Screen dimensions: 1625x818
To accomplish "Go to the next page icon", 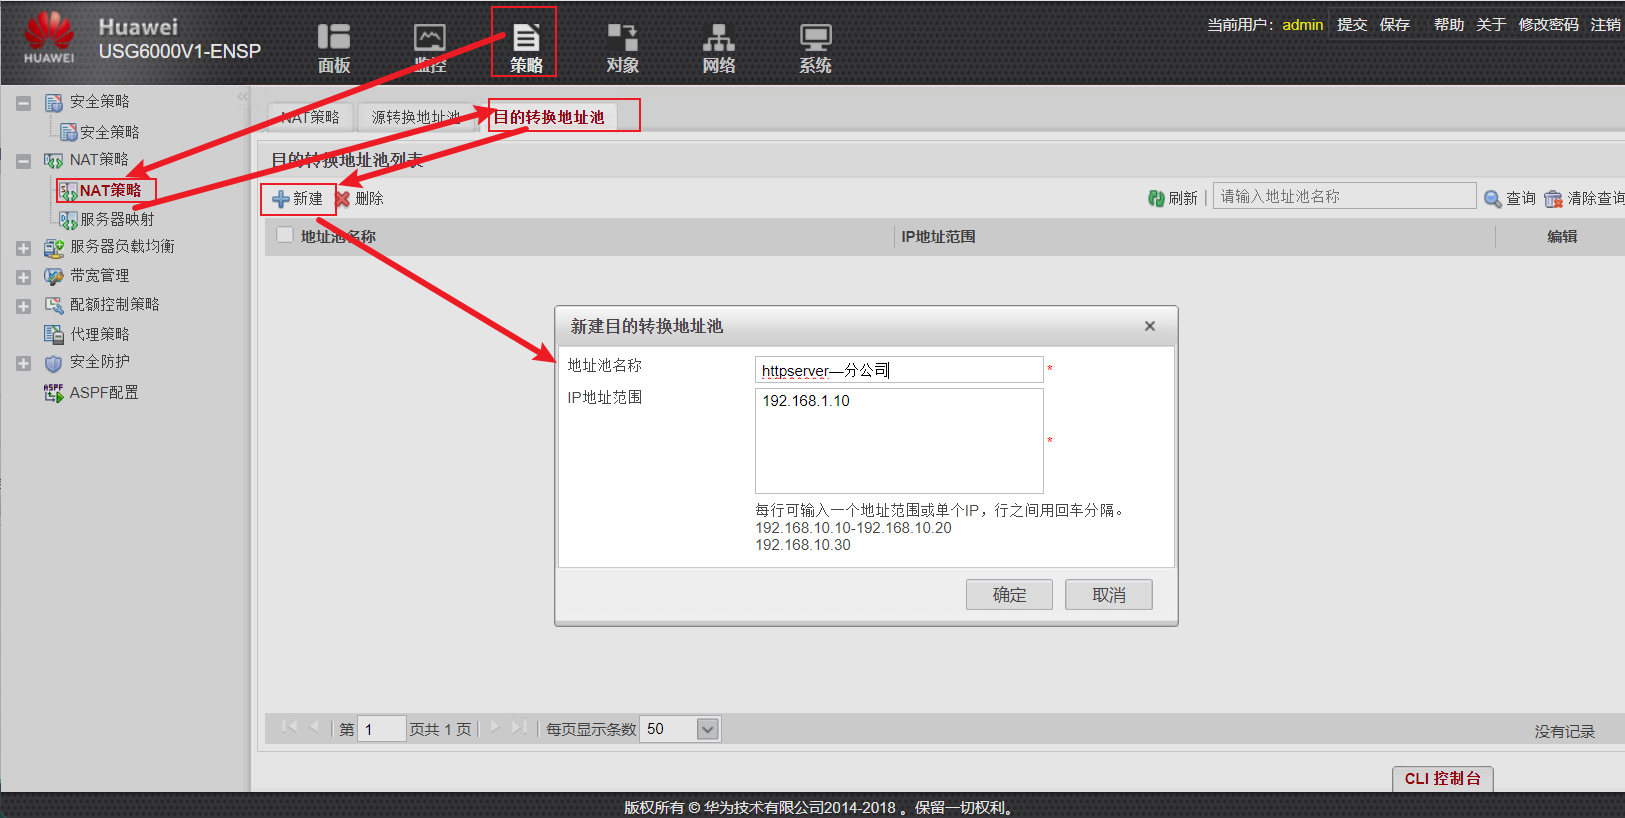I will pos(494,727).
